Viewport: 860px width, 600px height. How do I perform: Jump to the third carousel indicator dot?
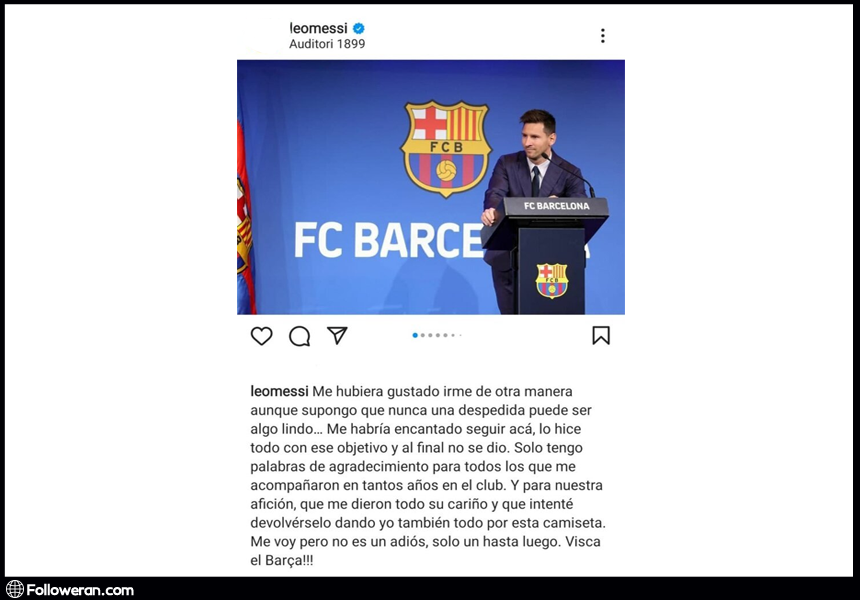(430, 335)
